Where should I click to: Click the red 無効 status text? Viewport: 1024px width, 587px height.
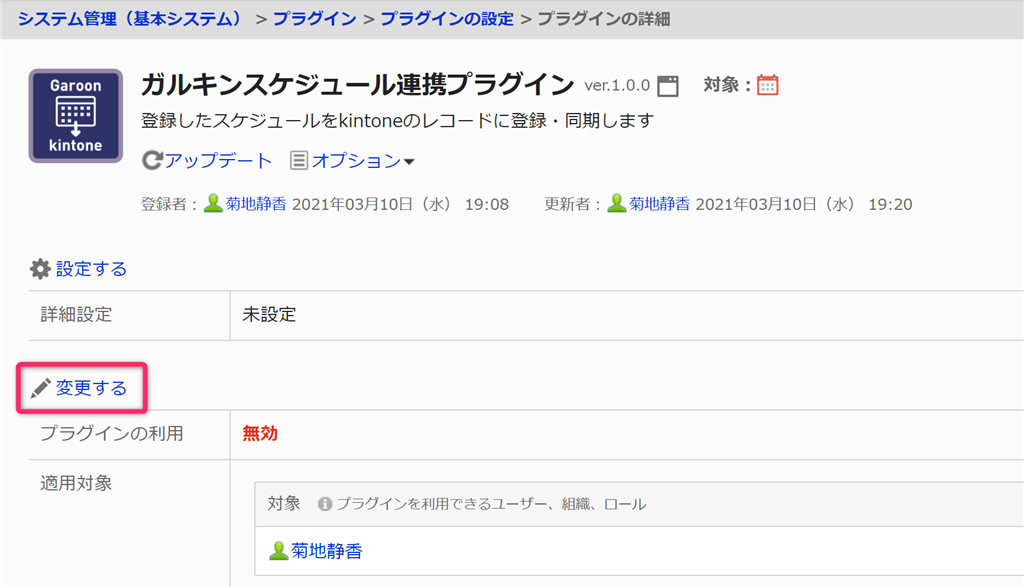(x=260, y=434)
